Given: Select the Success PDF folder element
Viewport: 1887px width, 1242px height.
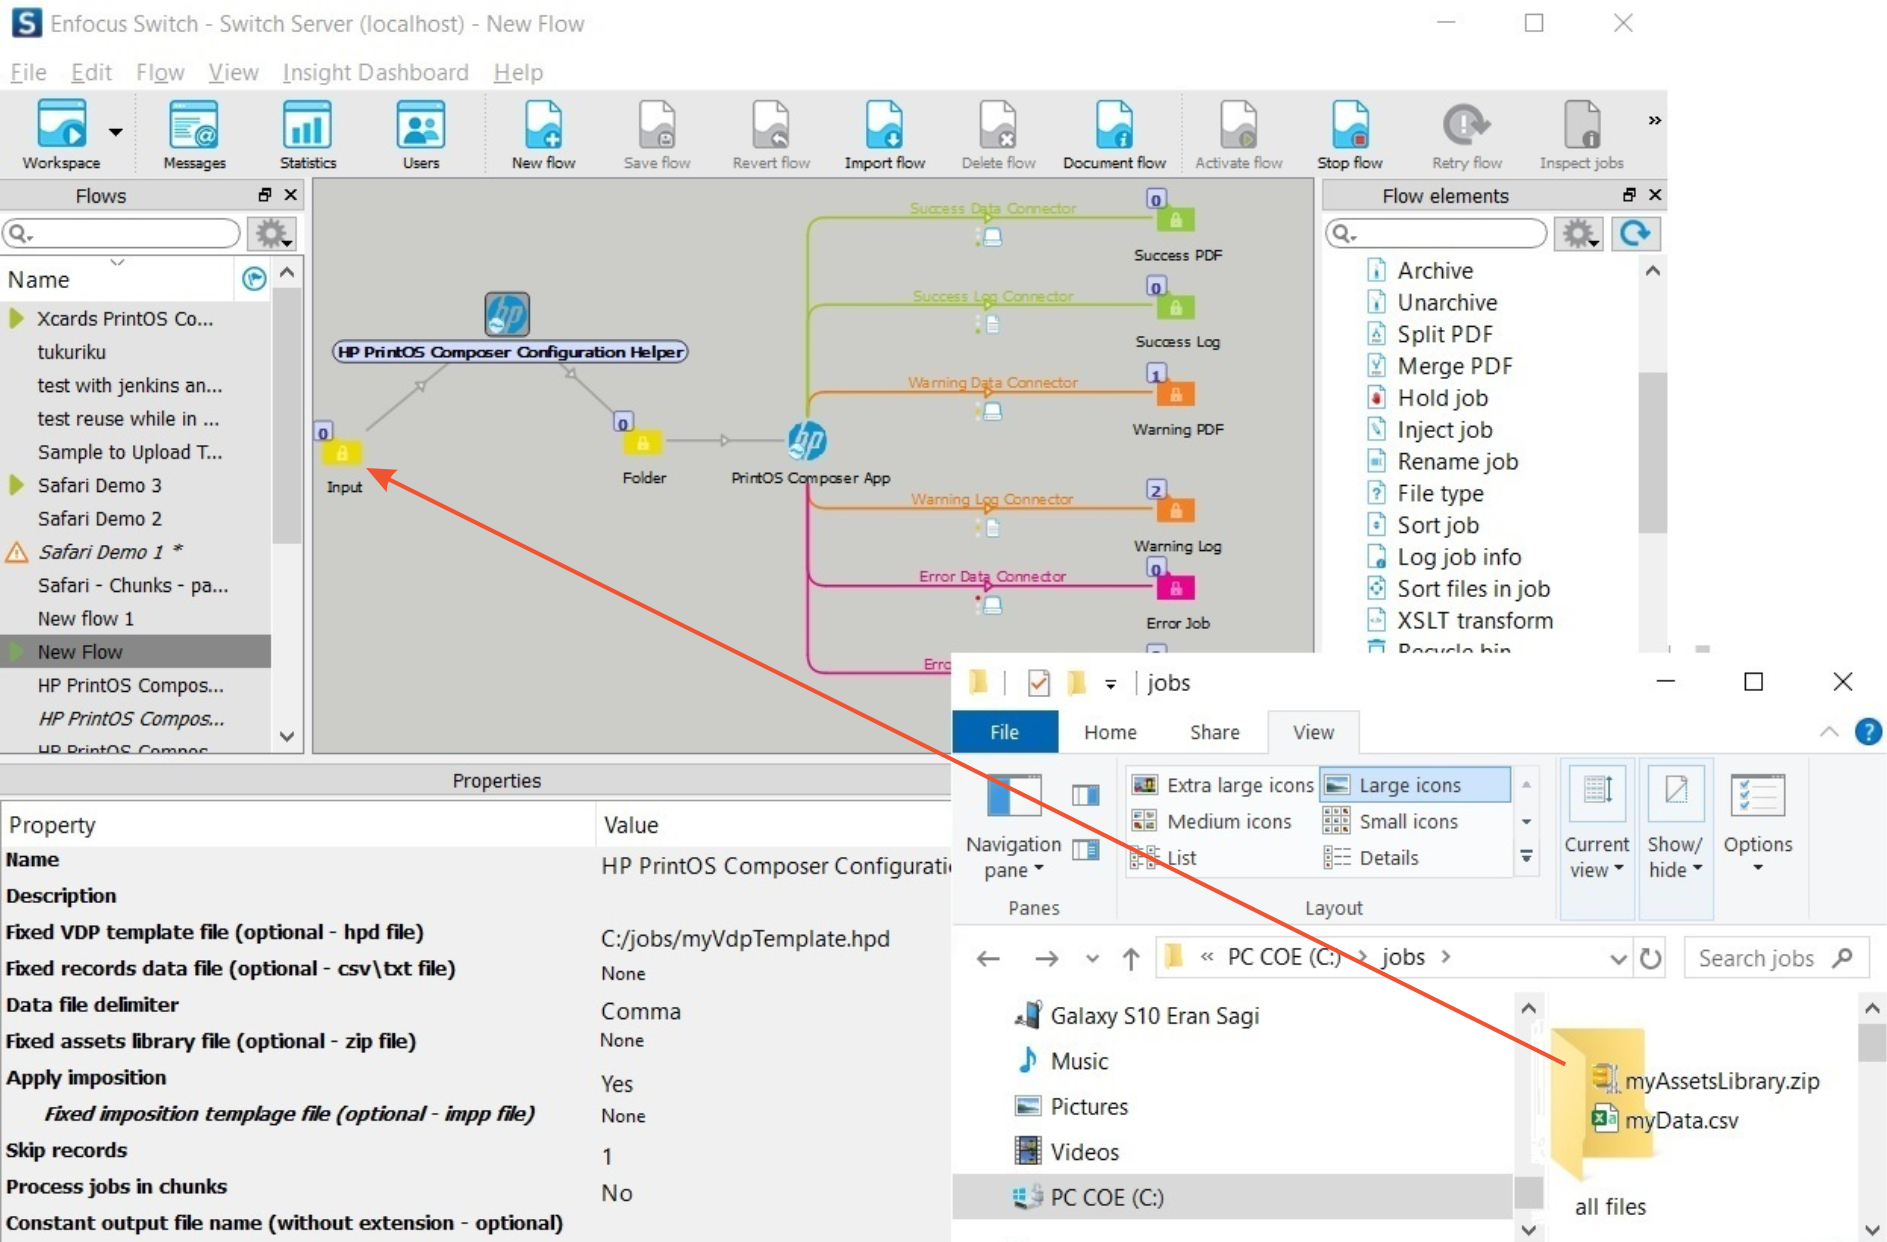Looking at the screenshot, I should (1175, 220).
